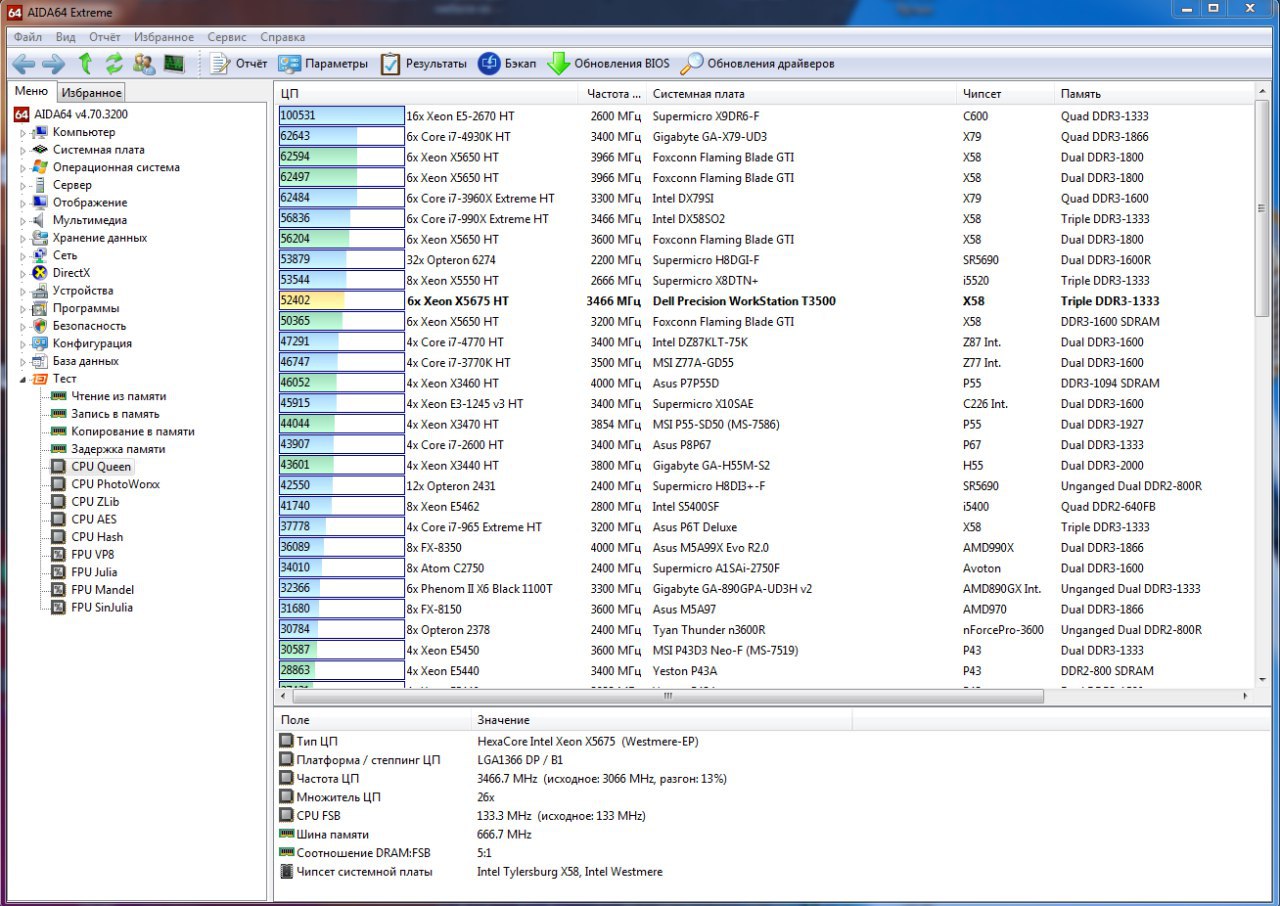Select Задержка памяти test
Screen dimensions: 1280x906
click(x=118, y=449)
